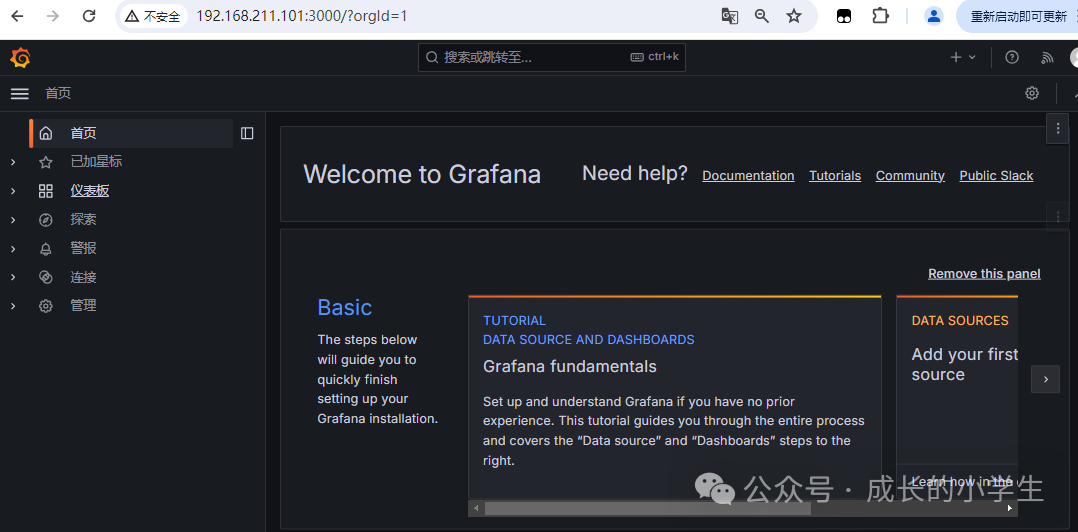The height and width of the screenshot is (532, 1078).
Task: Open the Public Slack link
Action: [x=996, y=176]
